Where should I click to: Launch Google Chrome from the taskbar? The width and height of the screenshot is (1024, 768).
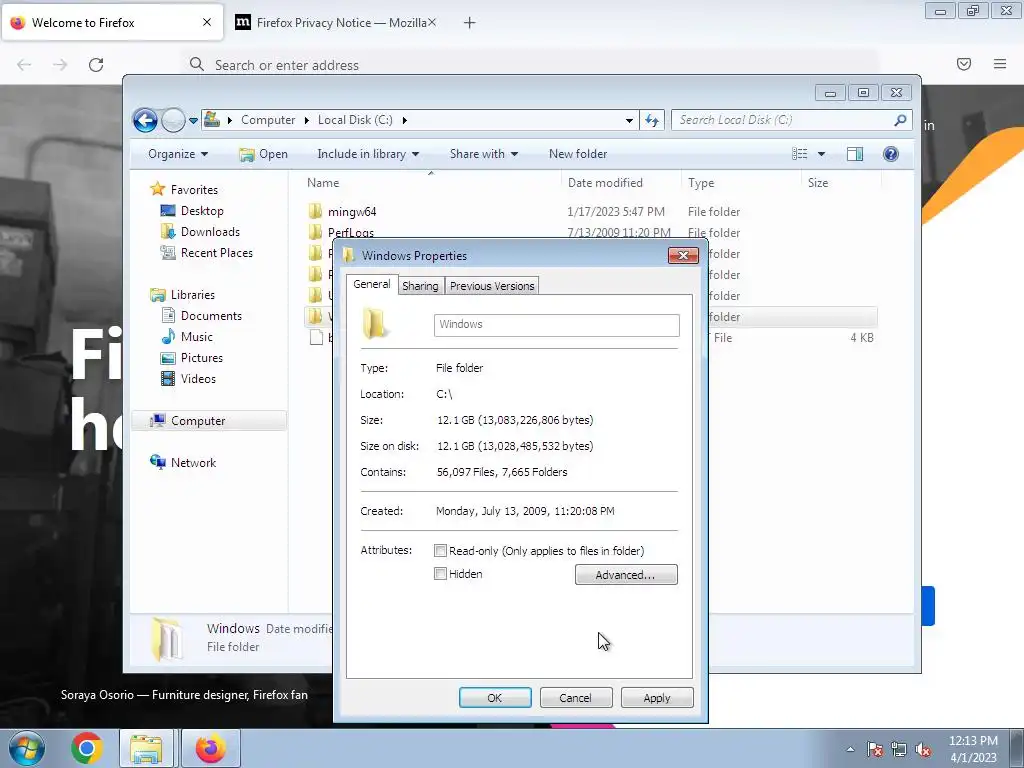tap(86, 748)
